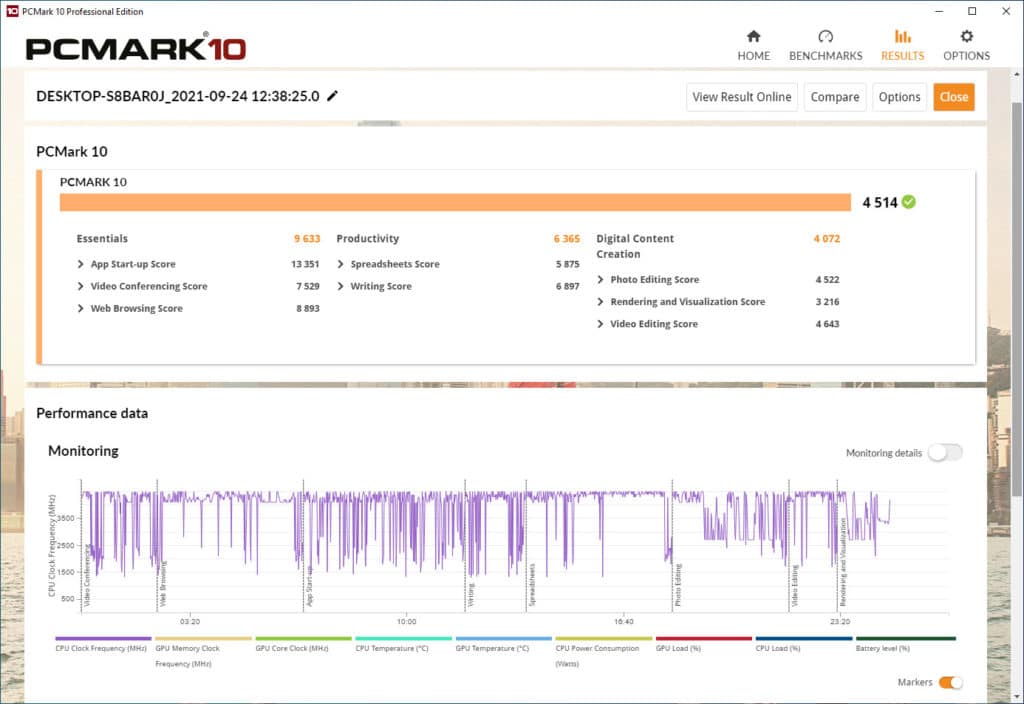Click the vertical scrollbar thumb
The height and width of the screenshot is (704, 1024).
click(1017, 297)
